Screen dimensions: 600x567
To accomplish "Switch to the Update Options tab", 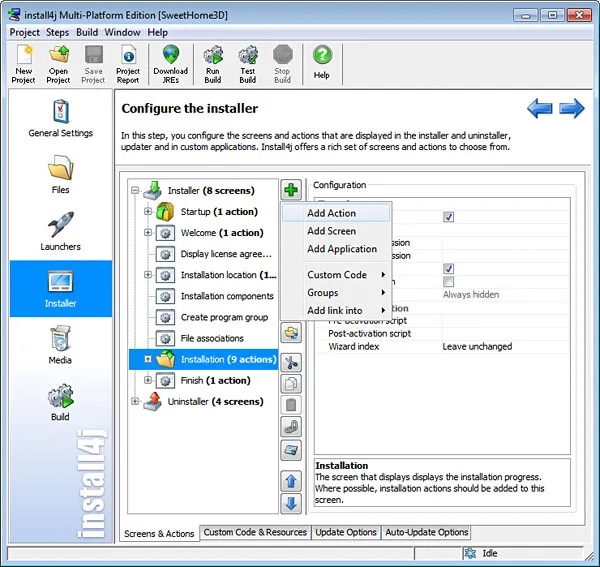I will click(346, 532).
